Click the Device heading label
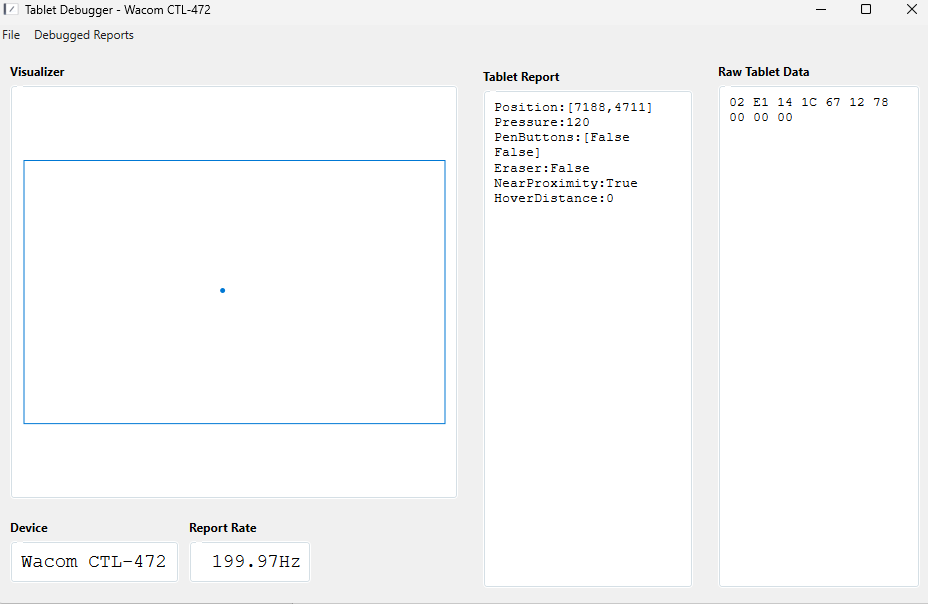 [x=29, y=528]
